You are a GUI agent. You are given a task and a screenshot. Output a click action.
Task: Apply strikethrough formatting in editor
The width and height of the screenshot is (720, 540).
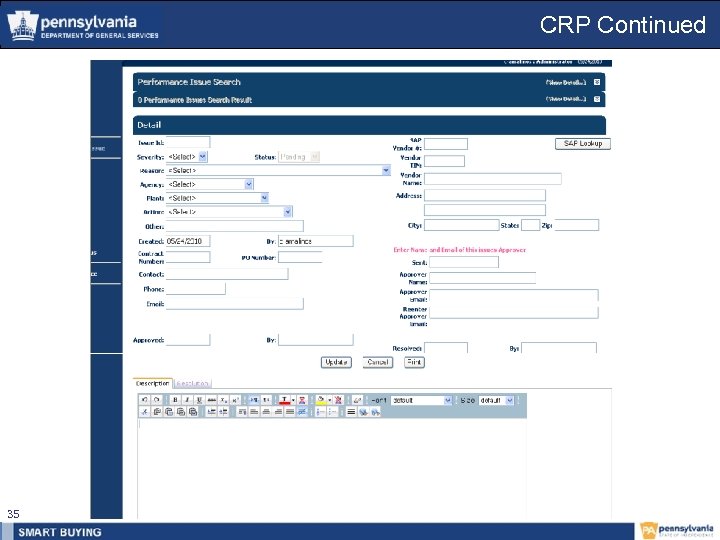coord(211,400)
